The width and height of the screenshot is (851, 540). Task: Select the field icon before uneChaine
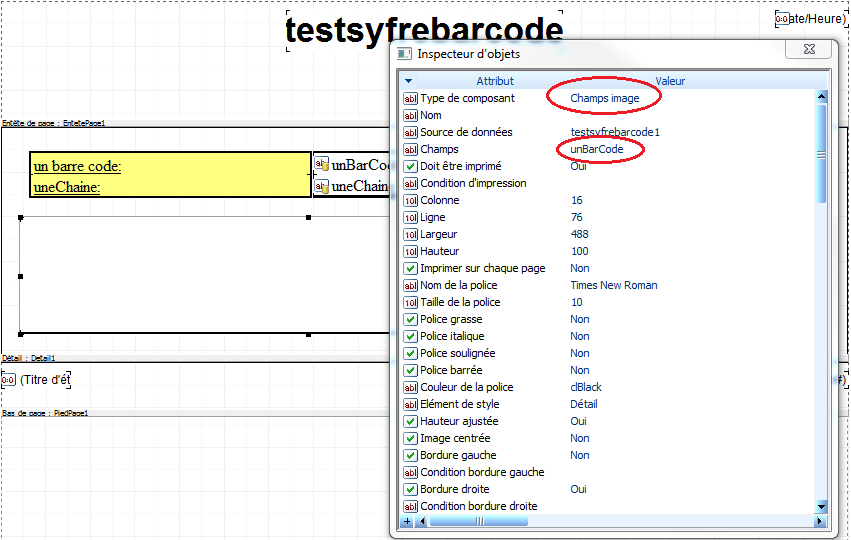tap(322, 187)
